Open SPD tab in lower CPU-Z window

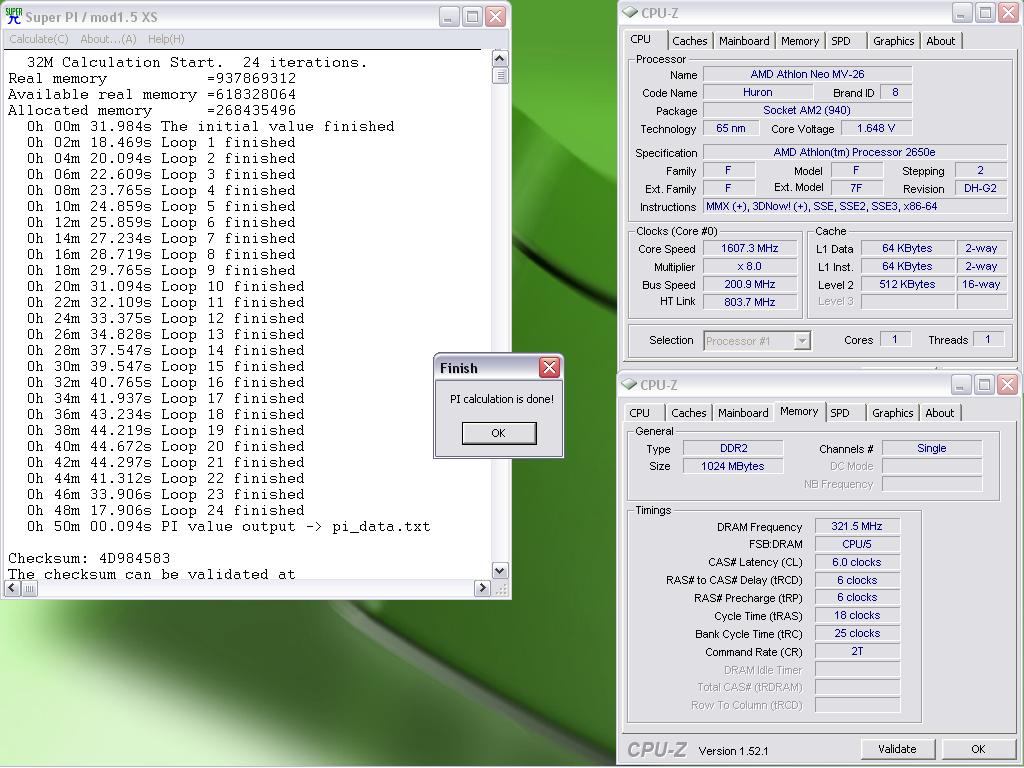coord(840,413)
